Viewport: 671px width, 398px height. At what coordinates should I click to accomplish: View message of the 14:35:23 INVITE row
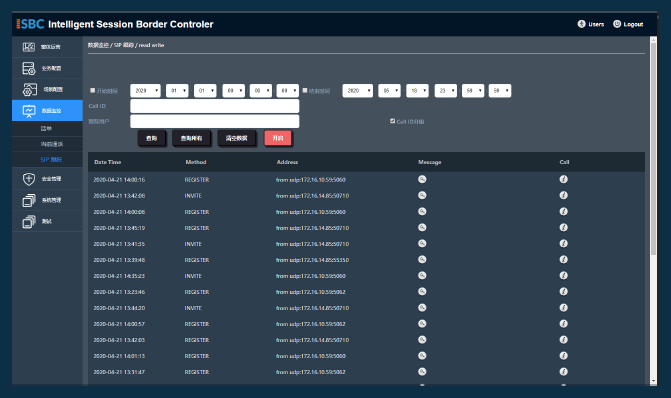click(422, 276)
